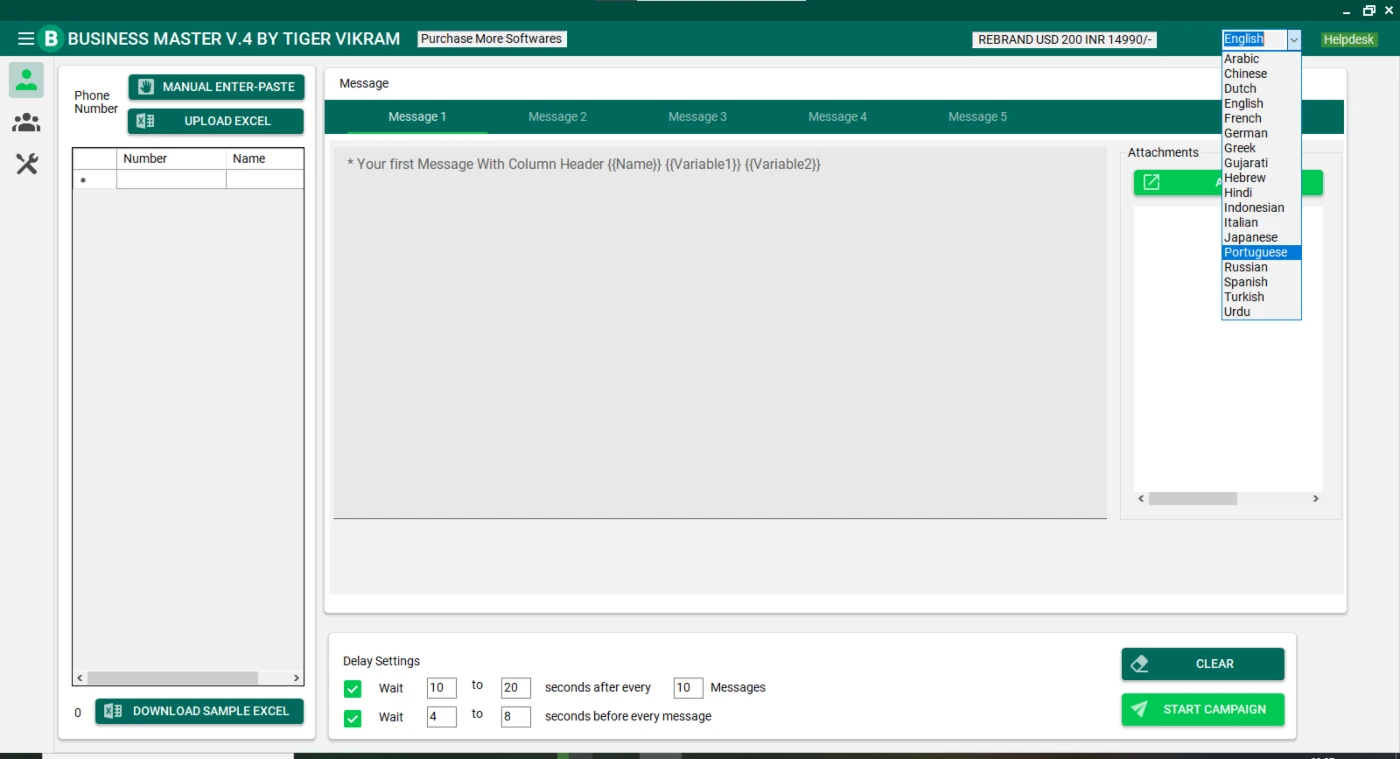Edit the per-message wait field showing 8

[x=515, y=717]
